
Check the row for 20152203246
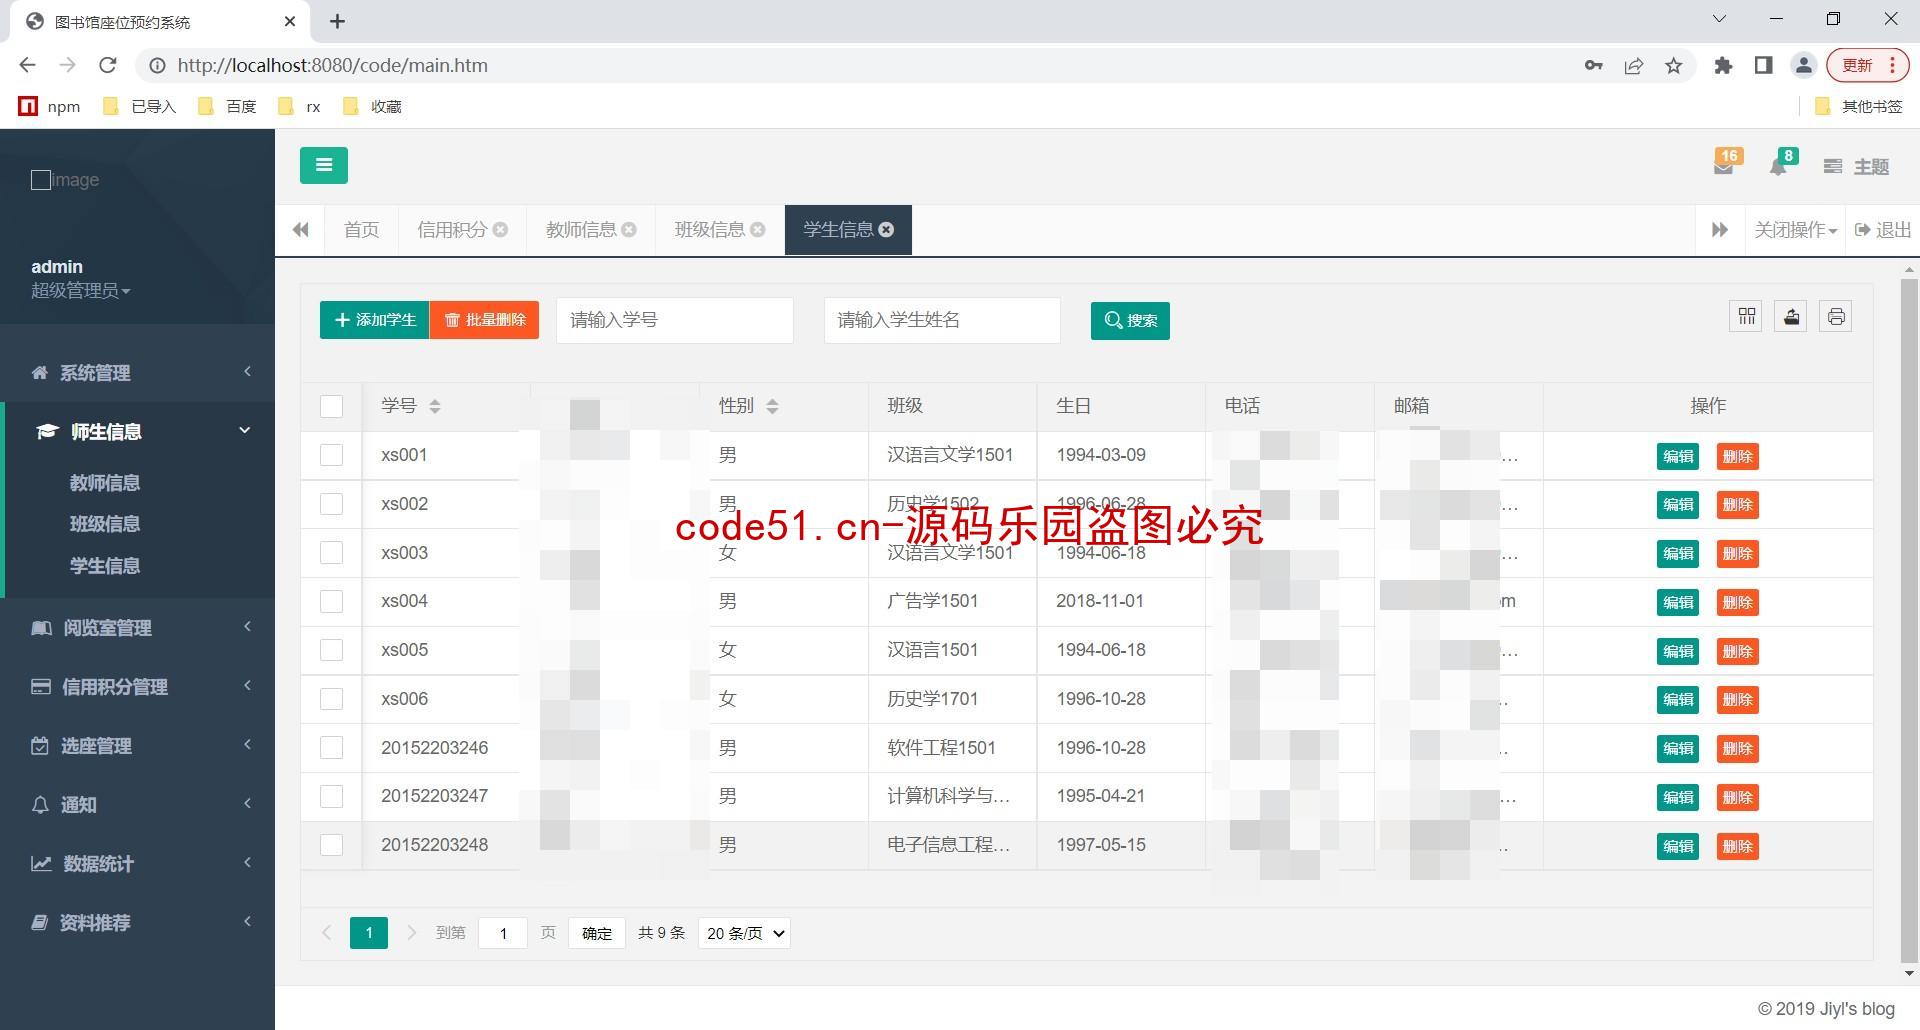331,748
